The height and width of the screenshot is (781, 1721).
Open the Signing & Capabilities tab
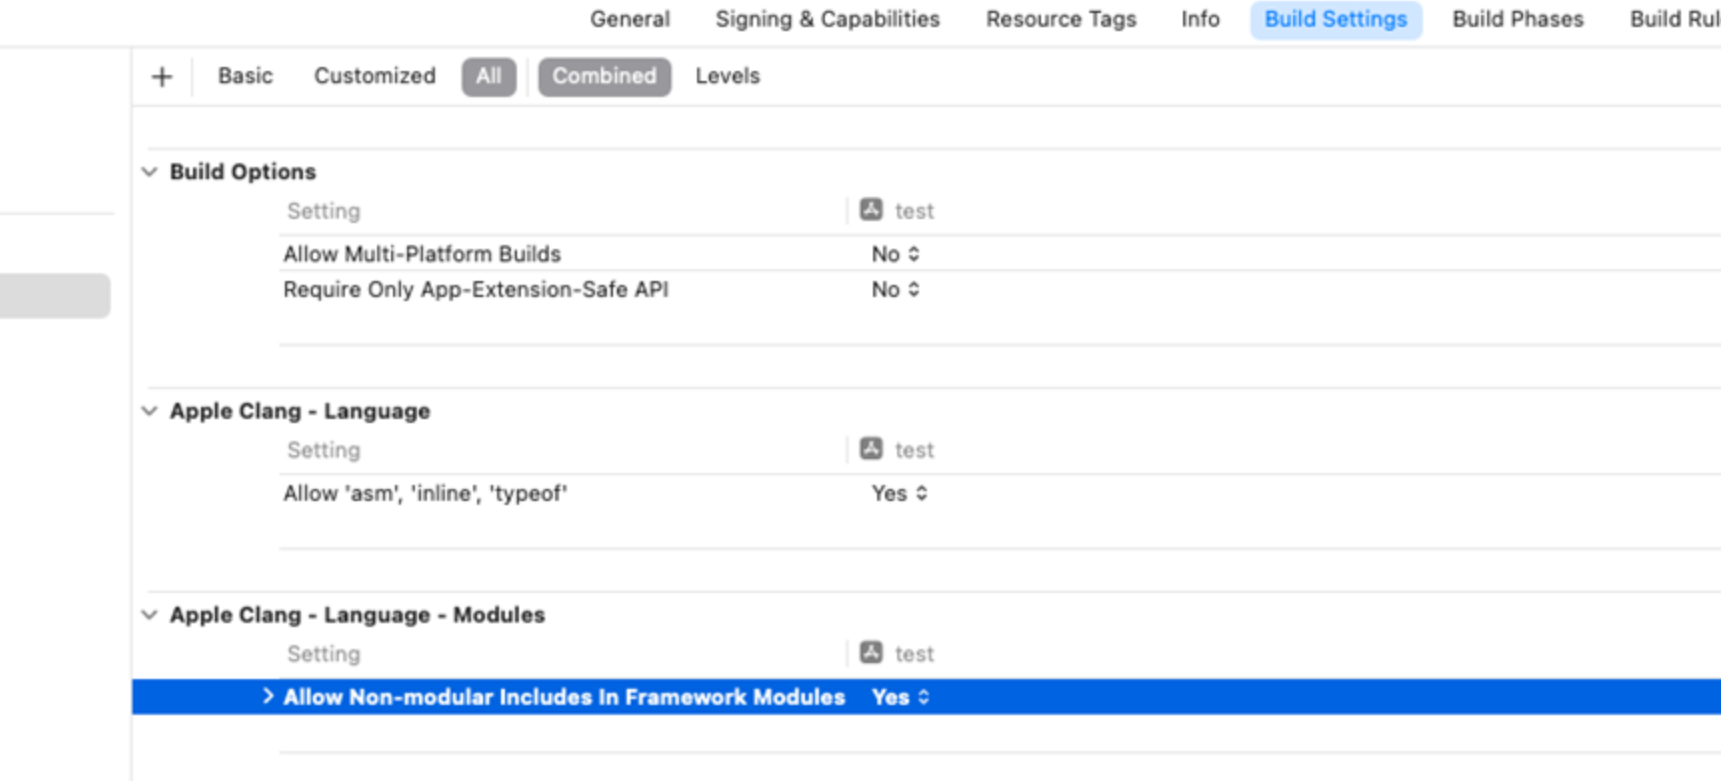[x=827, y=20]
